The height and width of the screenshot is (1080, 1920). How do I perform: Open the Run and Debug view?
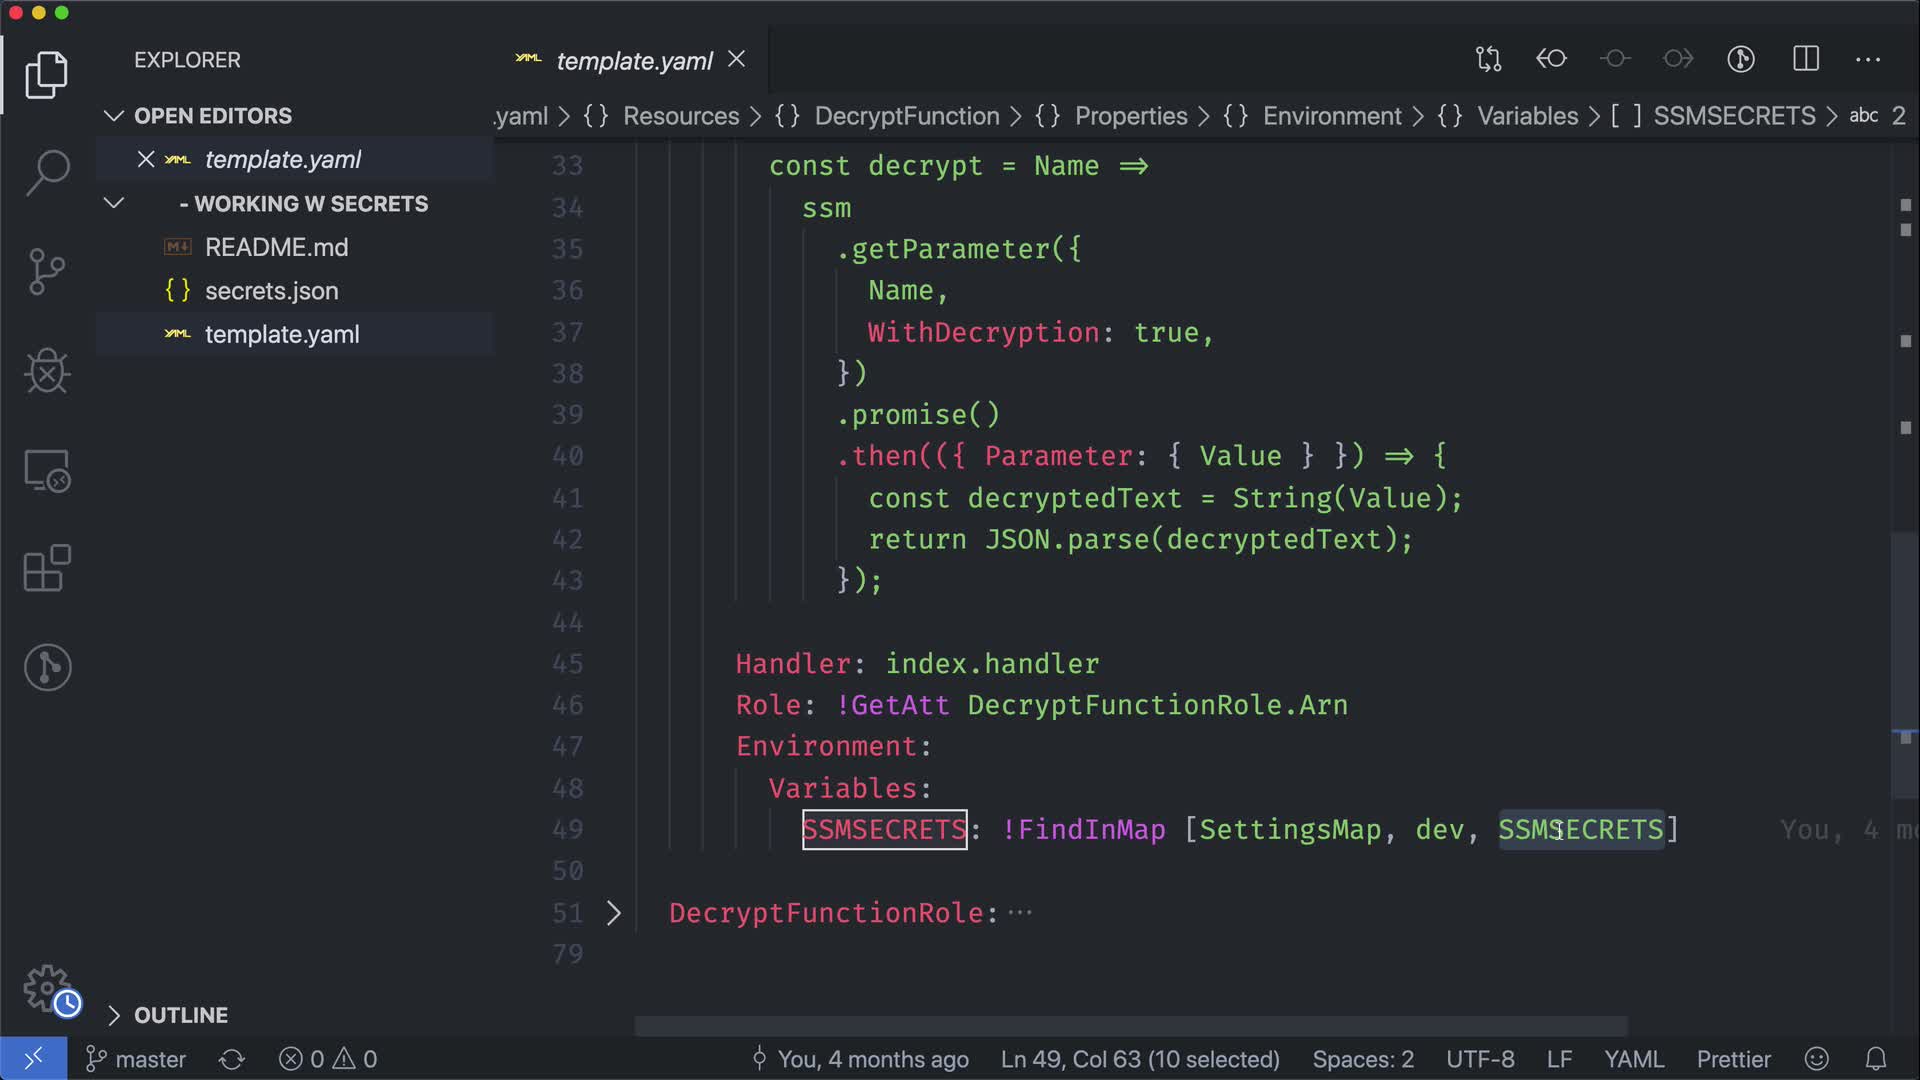[x=47, y=371]
